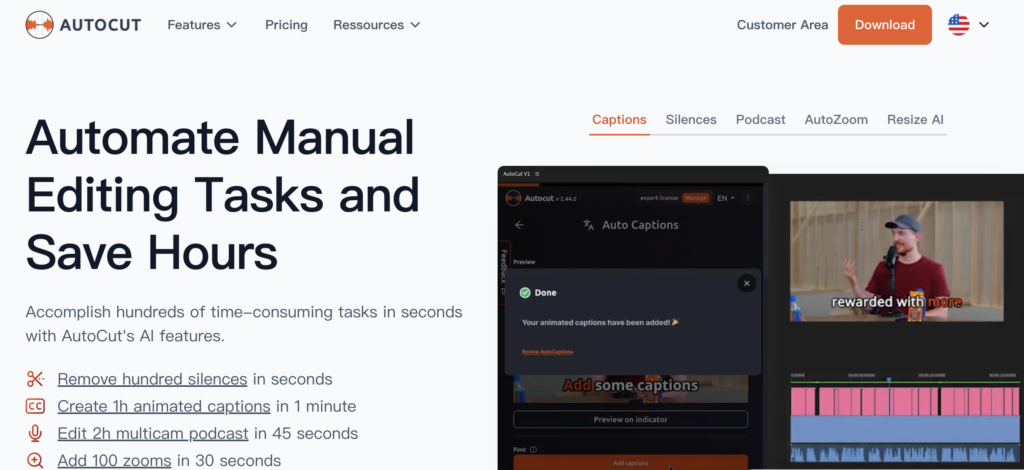The width and height of the screenshot is (1024, 470).
Task: Open the three-dot menu in the Autocut panel
Action: coord(748,198)
